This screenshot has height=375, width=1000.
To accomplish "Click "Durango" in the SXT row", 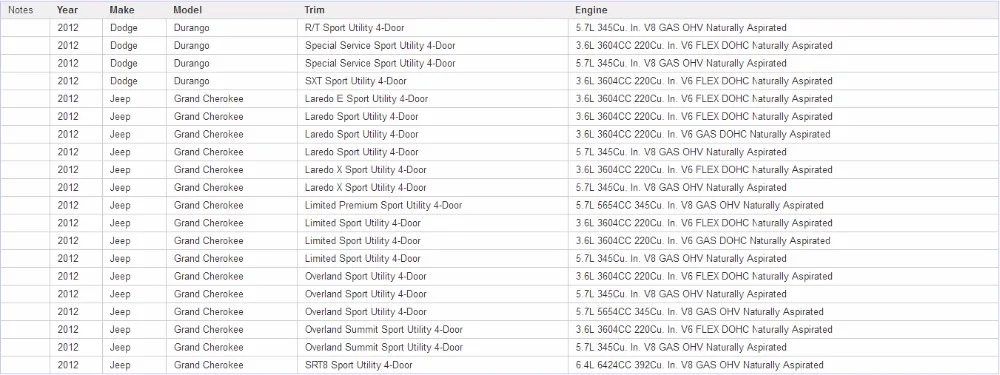I will click(x=191, y=81).
